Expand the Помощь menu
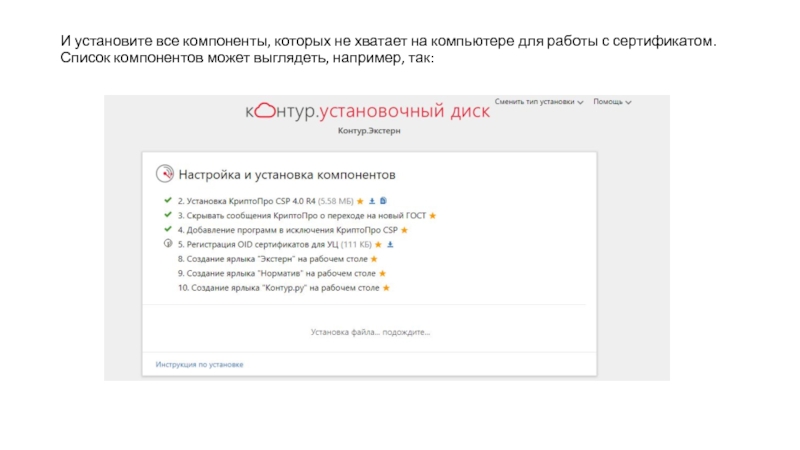The image size is (800, 450). click(x=612, y=102)
